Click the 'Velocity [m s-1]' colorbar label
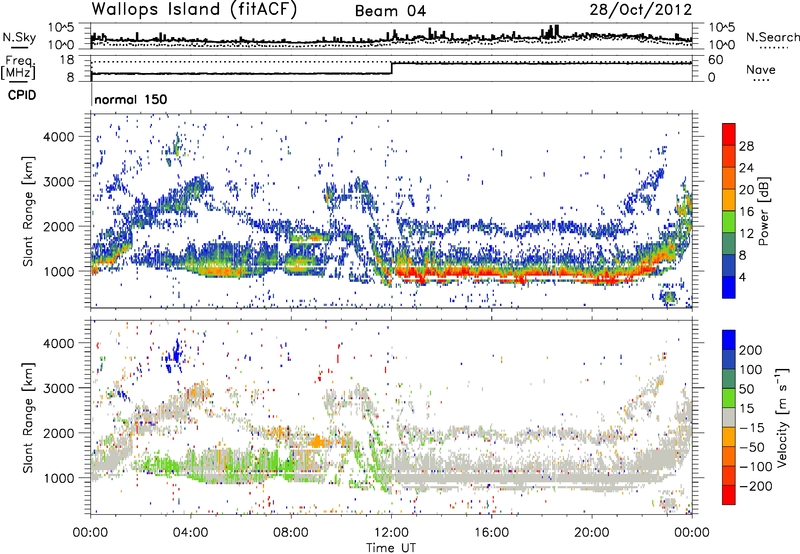This screenshot has height=554, width=800. (782, 417)
